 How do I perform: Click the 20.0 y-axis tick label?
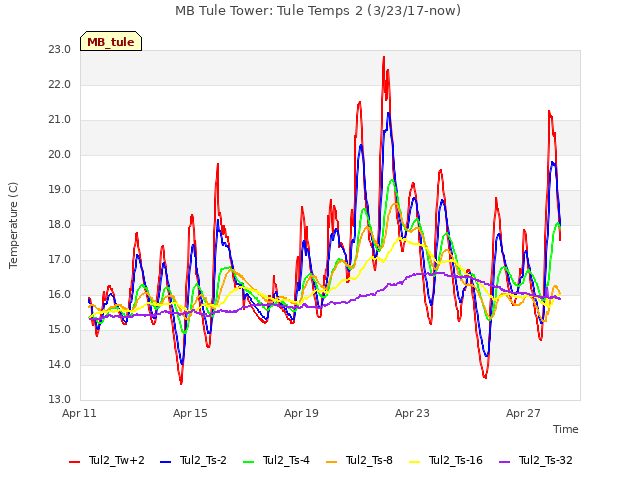60,155
